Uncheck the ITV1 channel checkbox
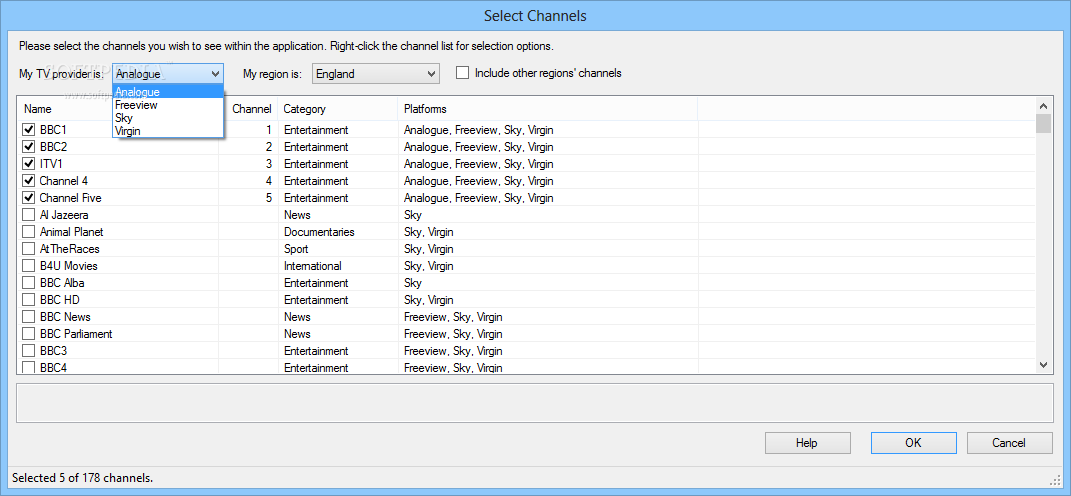Viewport: 1071px width, 496px height. click(x=29, y=163)
